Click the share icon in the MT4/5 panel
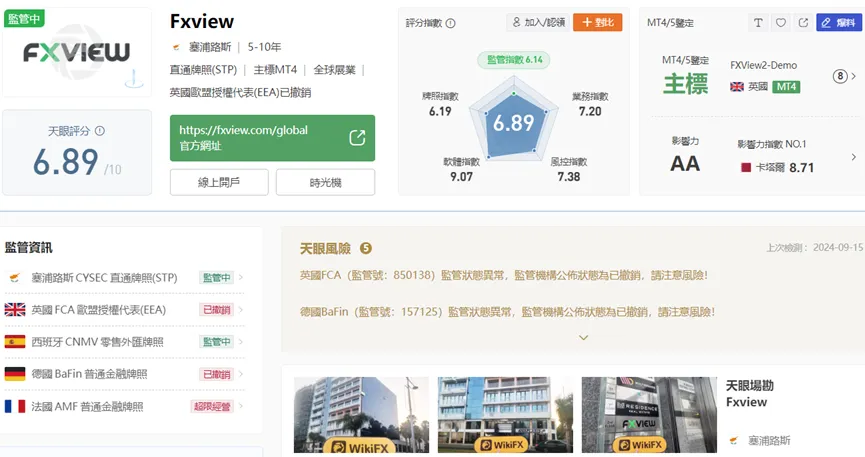This screenshot has width=865, height=457. point(803,23)
